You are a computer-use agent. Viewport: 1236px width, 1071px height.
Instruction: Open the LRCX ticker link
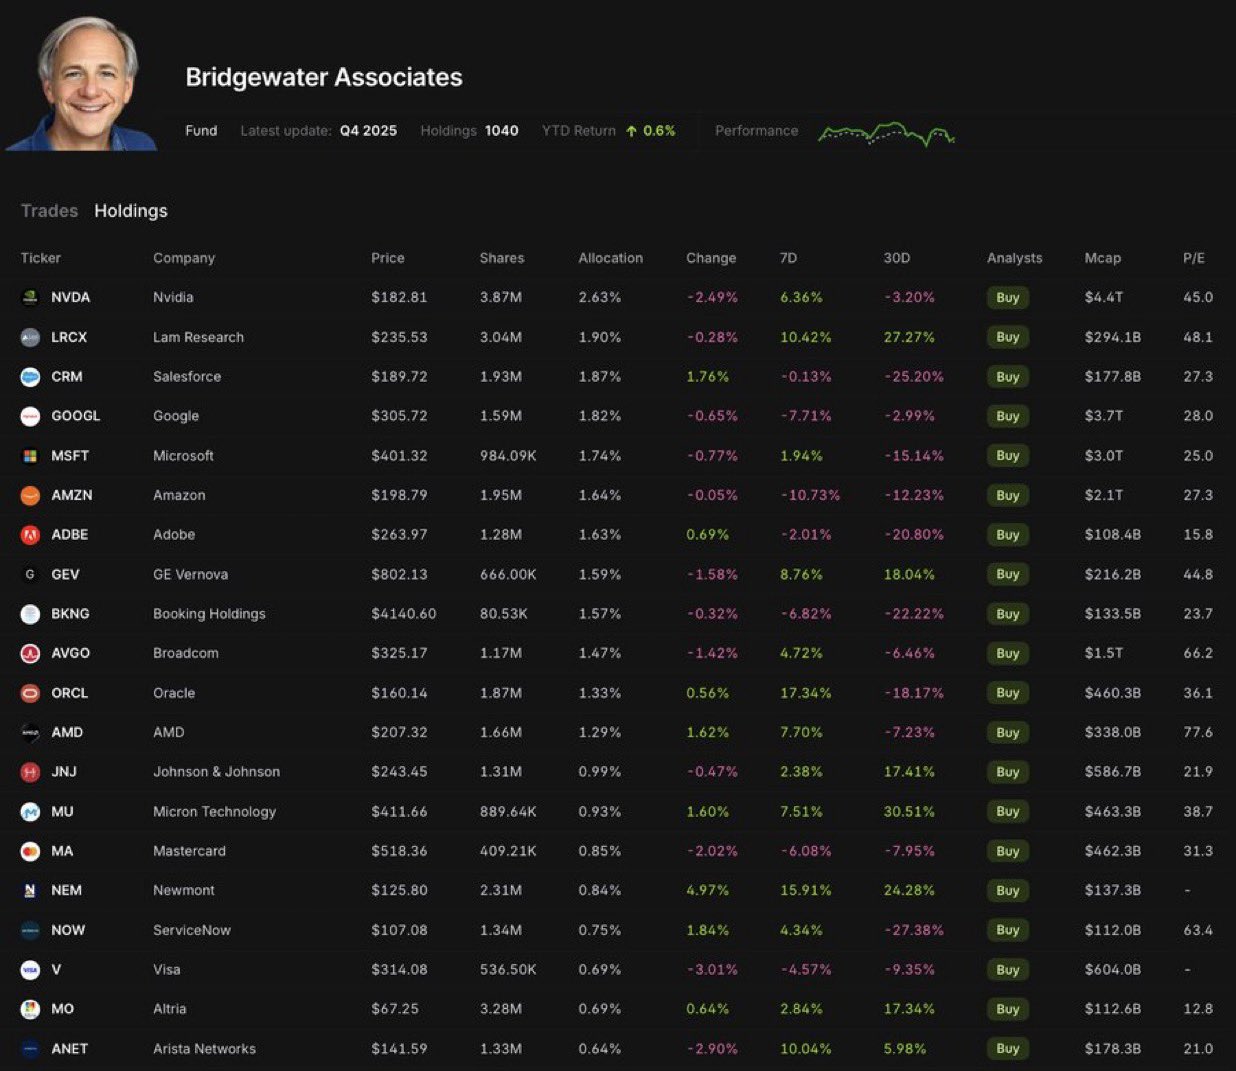click(x=69, y=337)
